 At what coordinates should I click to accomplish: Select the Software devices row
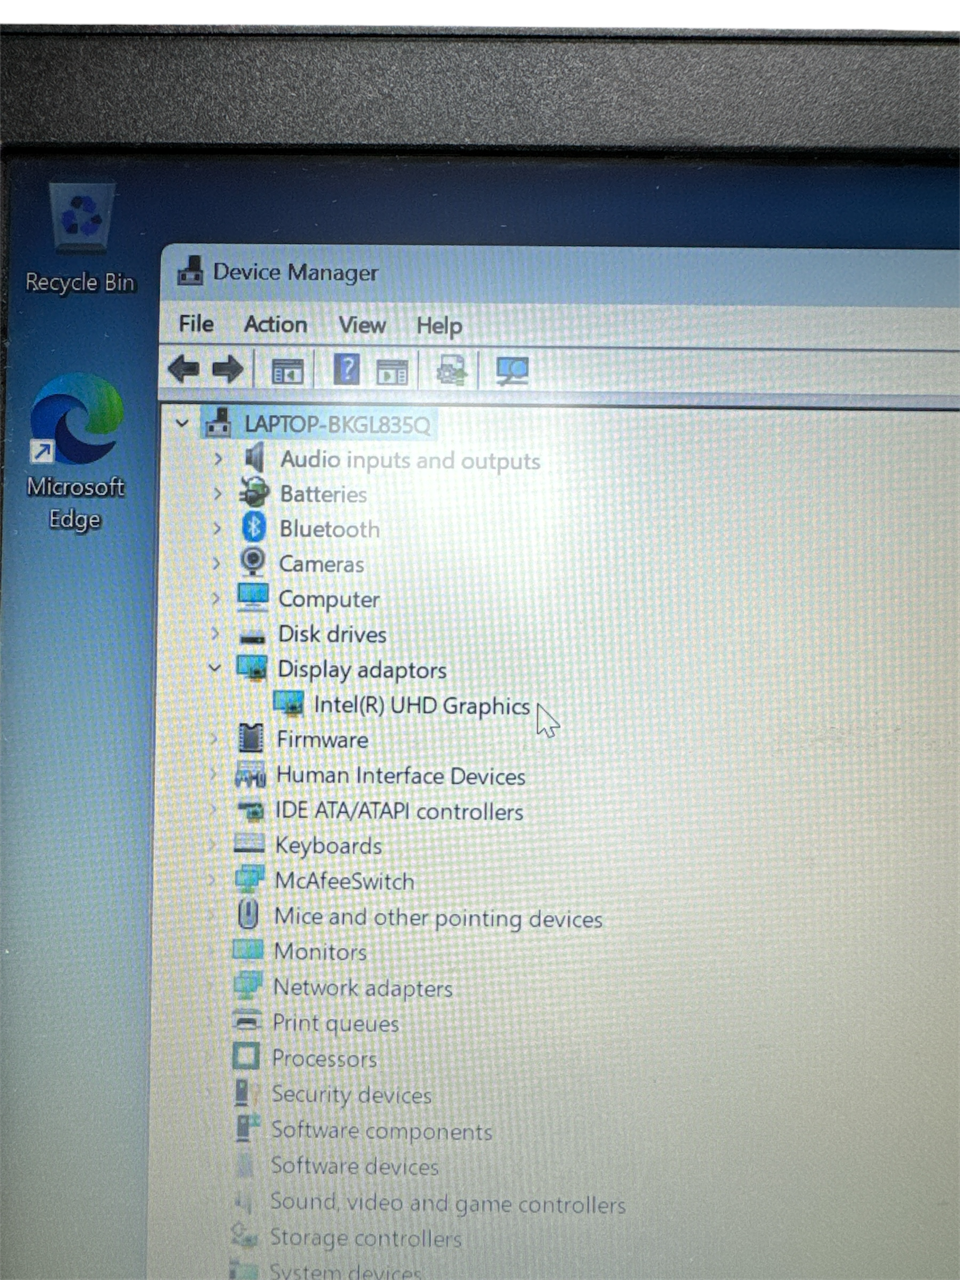click(x=354, y=1166)
